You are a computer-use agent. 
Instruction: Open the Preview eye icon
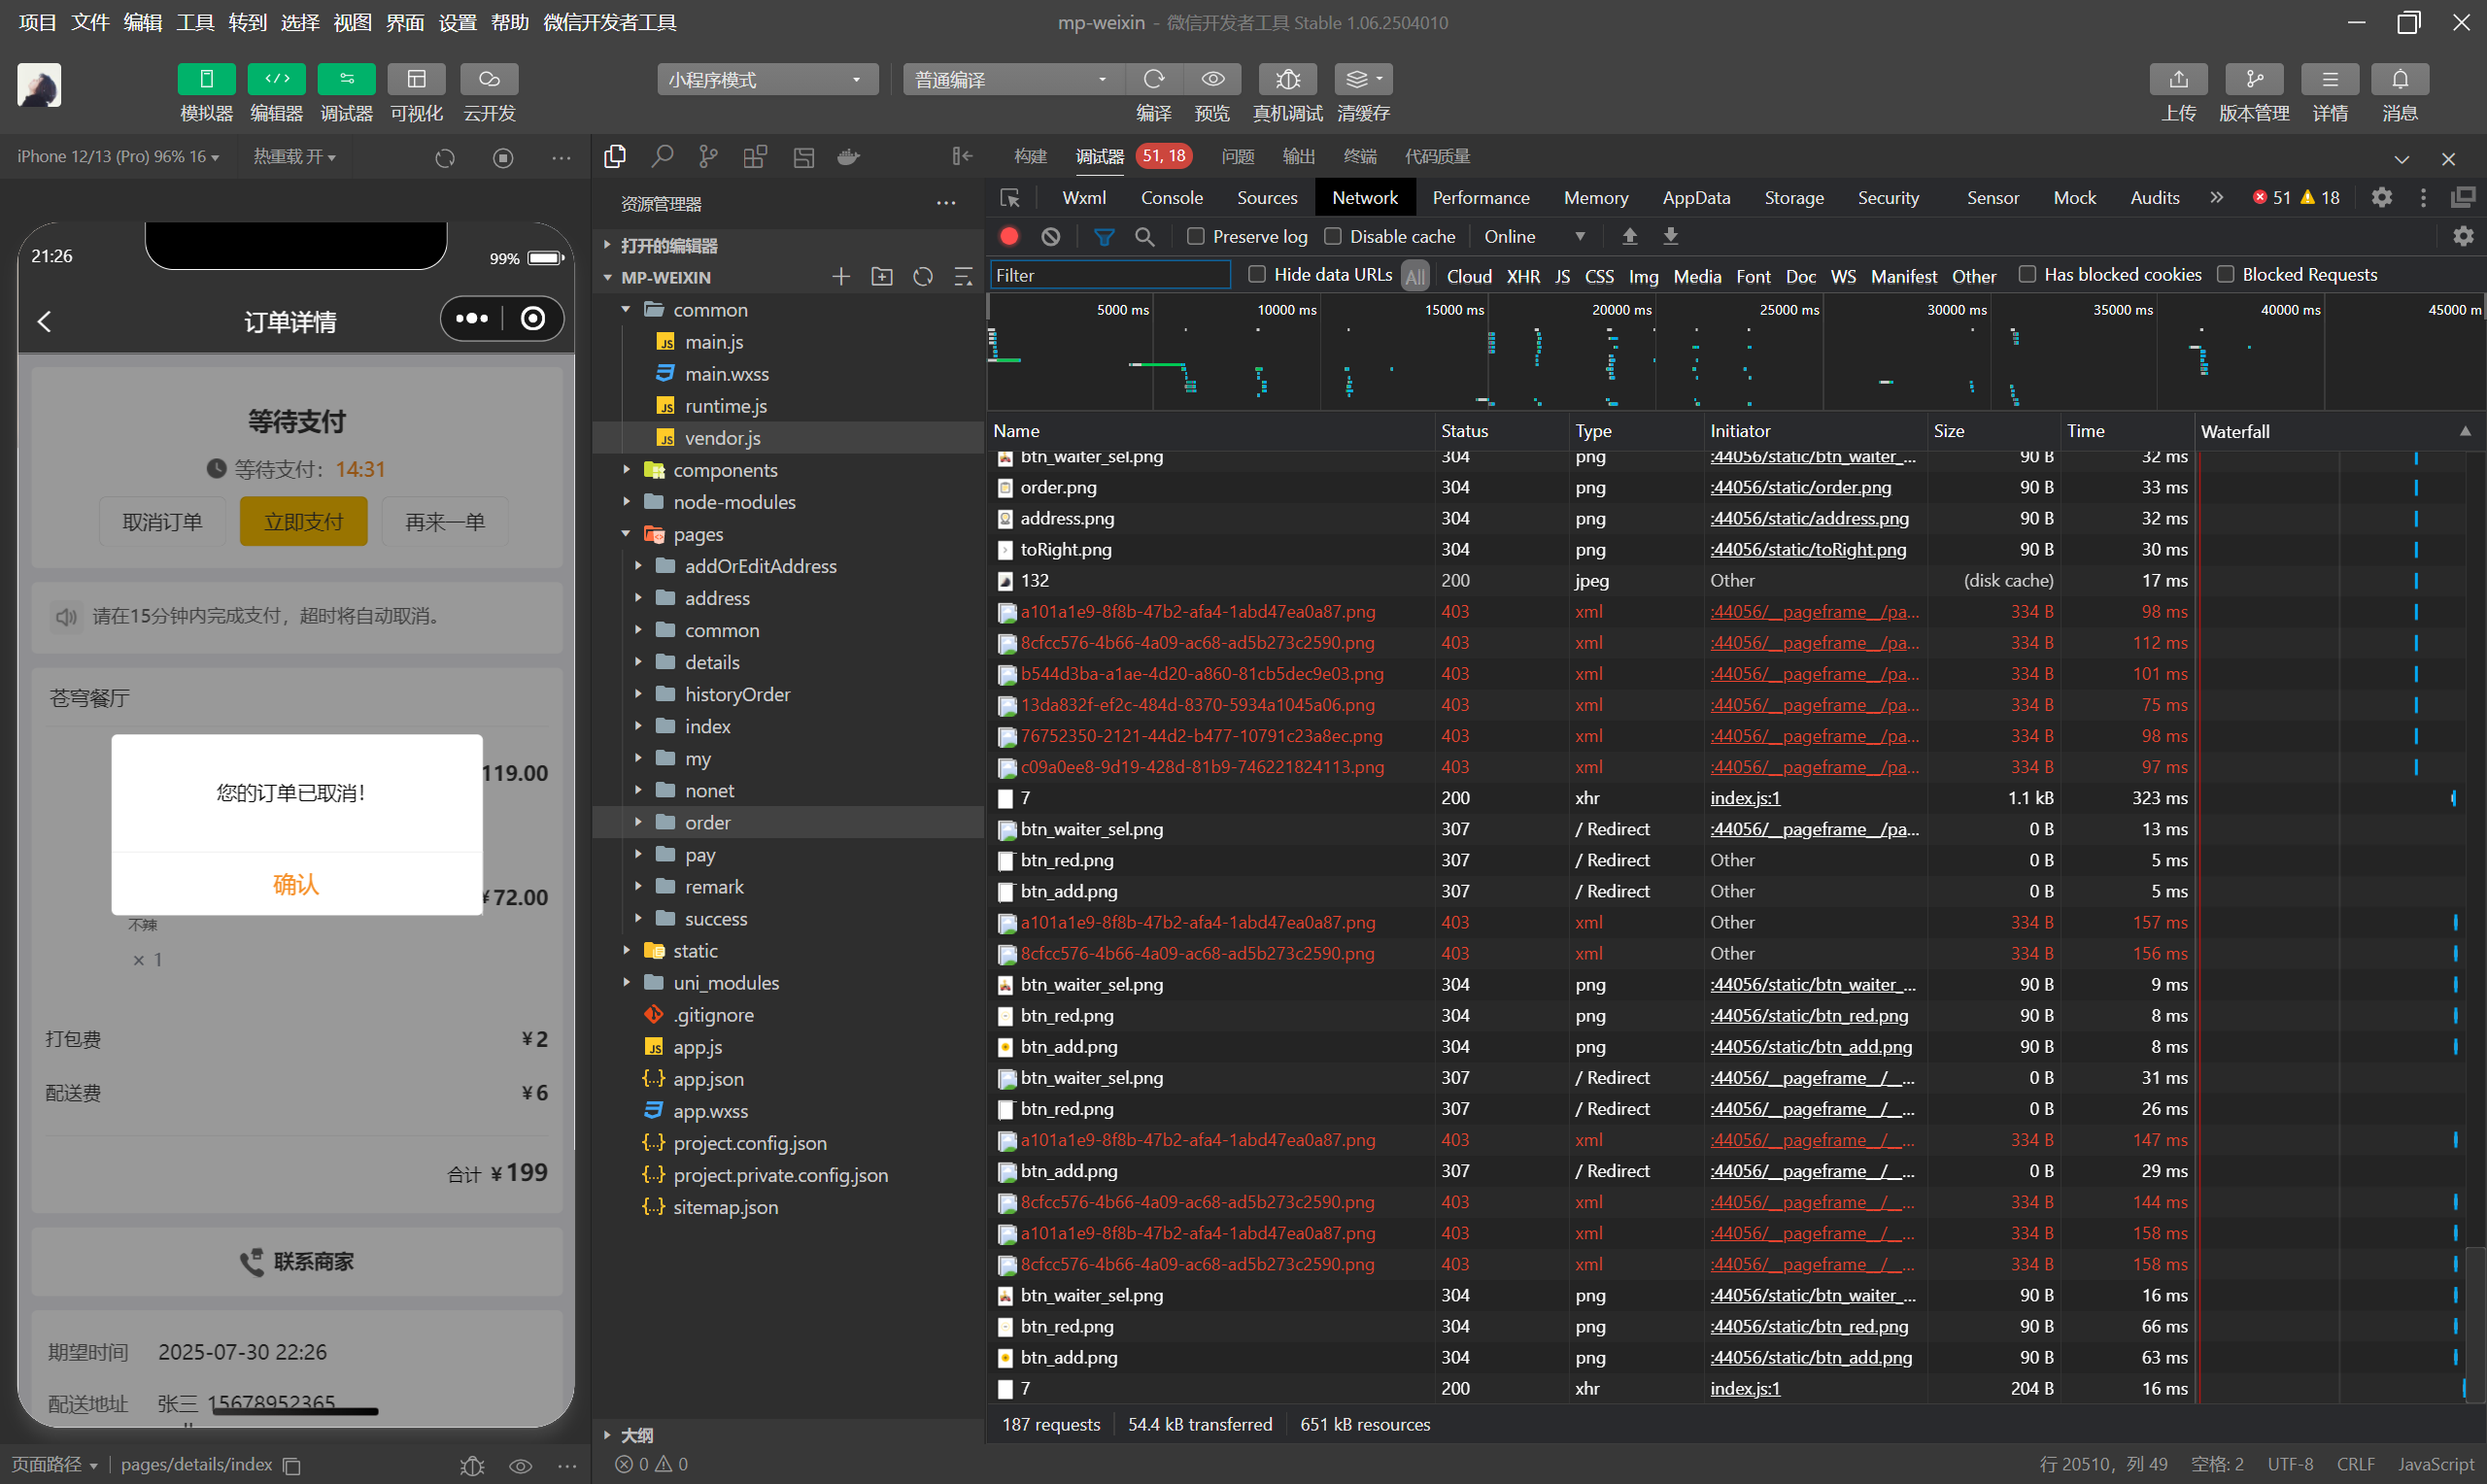1212,80
